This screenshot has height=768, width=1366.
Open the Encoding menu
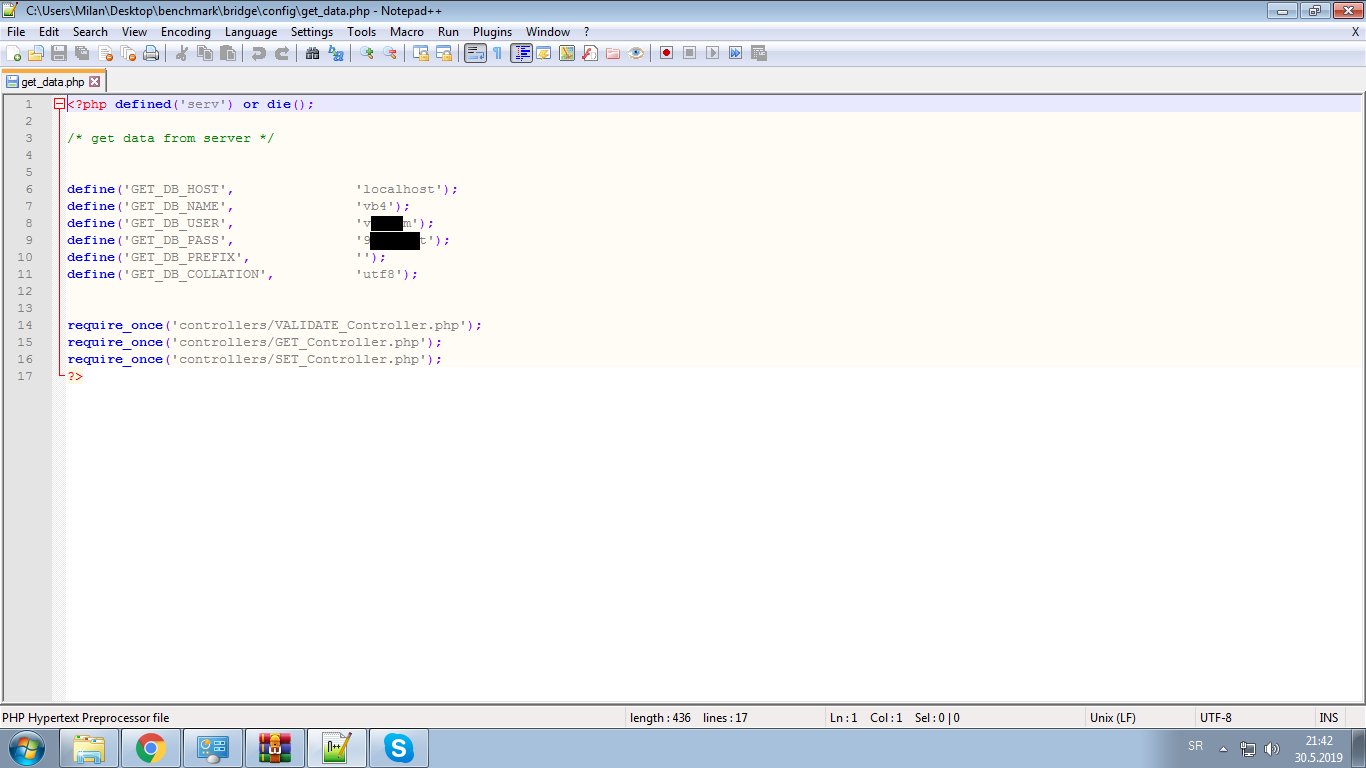(186, 32)
